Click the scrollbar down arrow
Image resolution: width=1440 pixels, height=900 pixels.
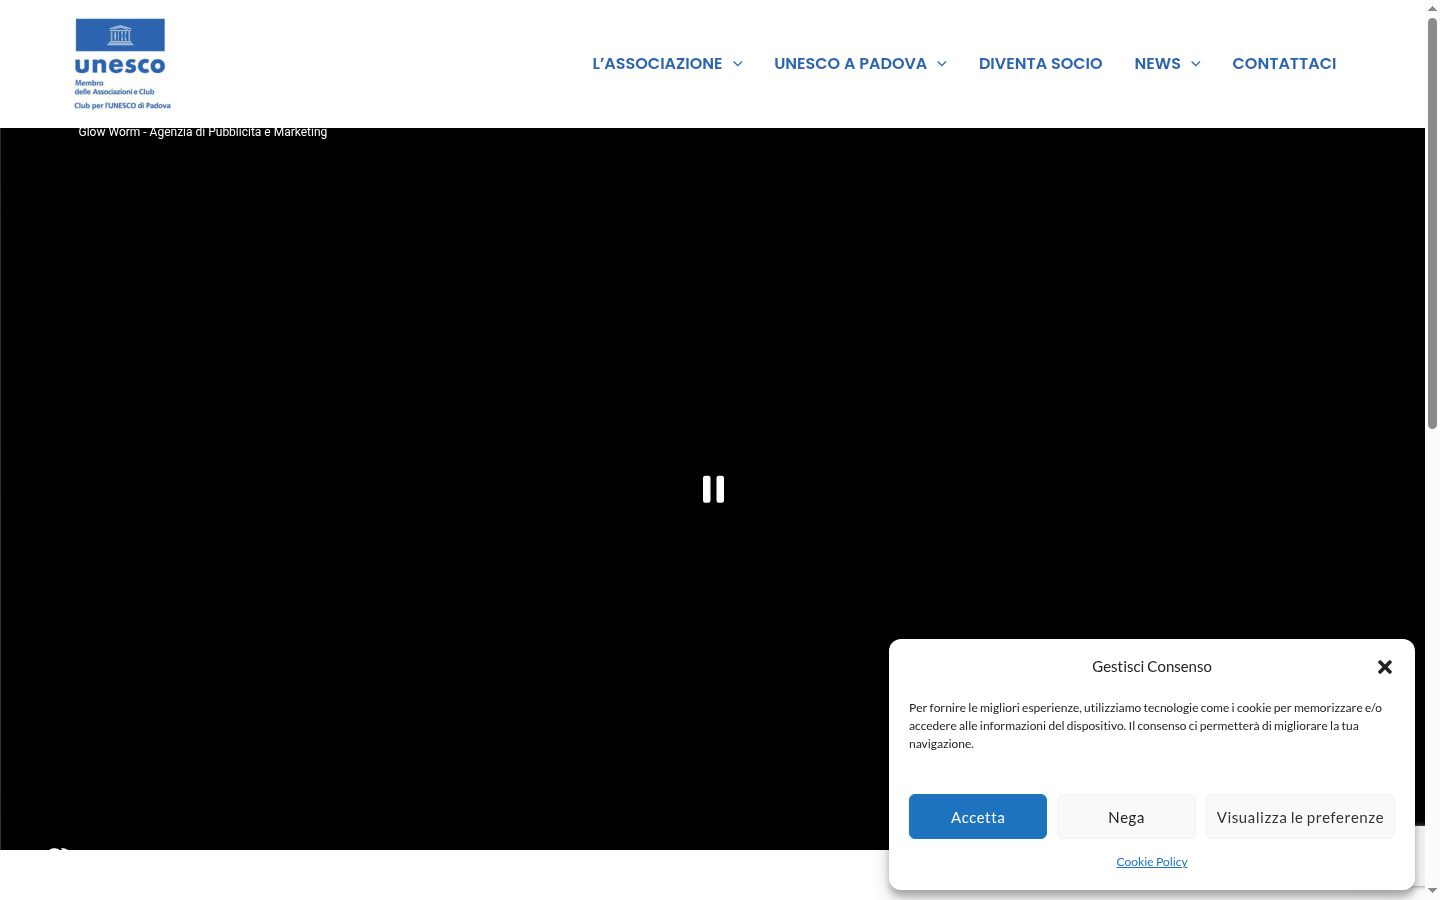[1432, 891]
